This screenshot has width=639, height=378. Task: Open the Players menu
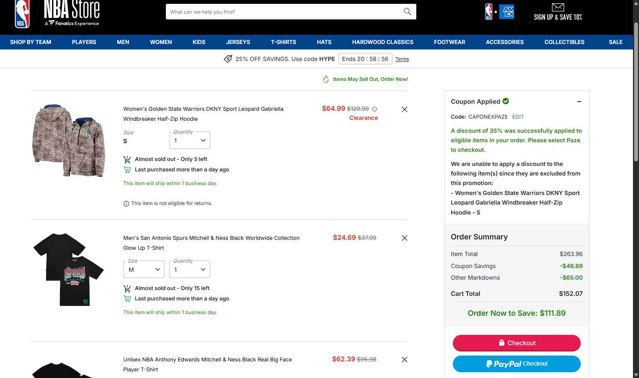(x=84, y=42)
